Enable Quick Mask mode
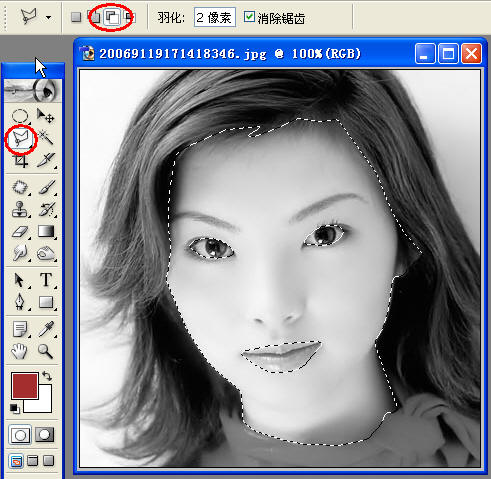The width and height of the screenshot is (491, 479). [45, 434]
